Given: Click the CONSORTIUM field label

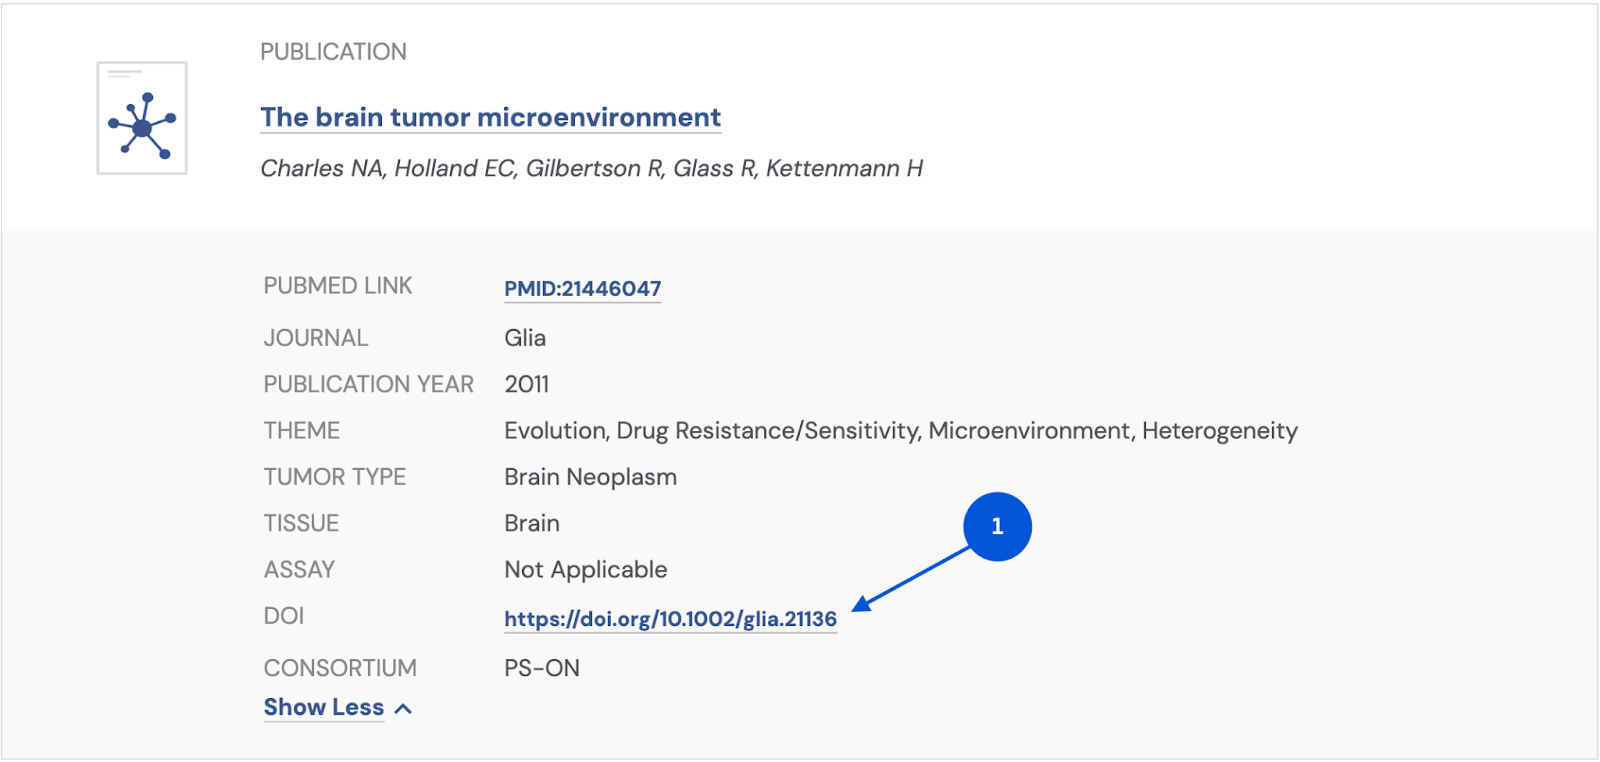Looking at the screenshot, I should (340, 668).
